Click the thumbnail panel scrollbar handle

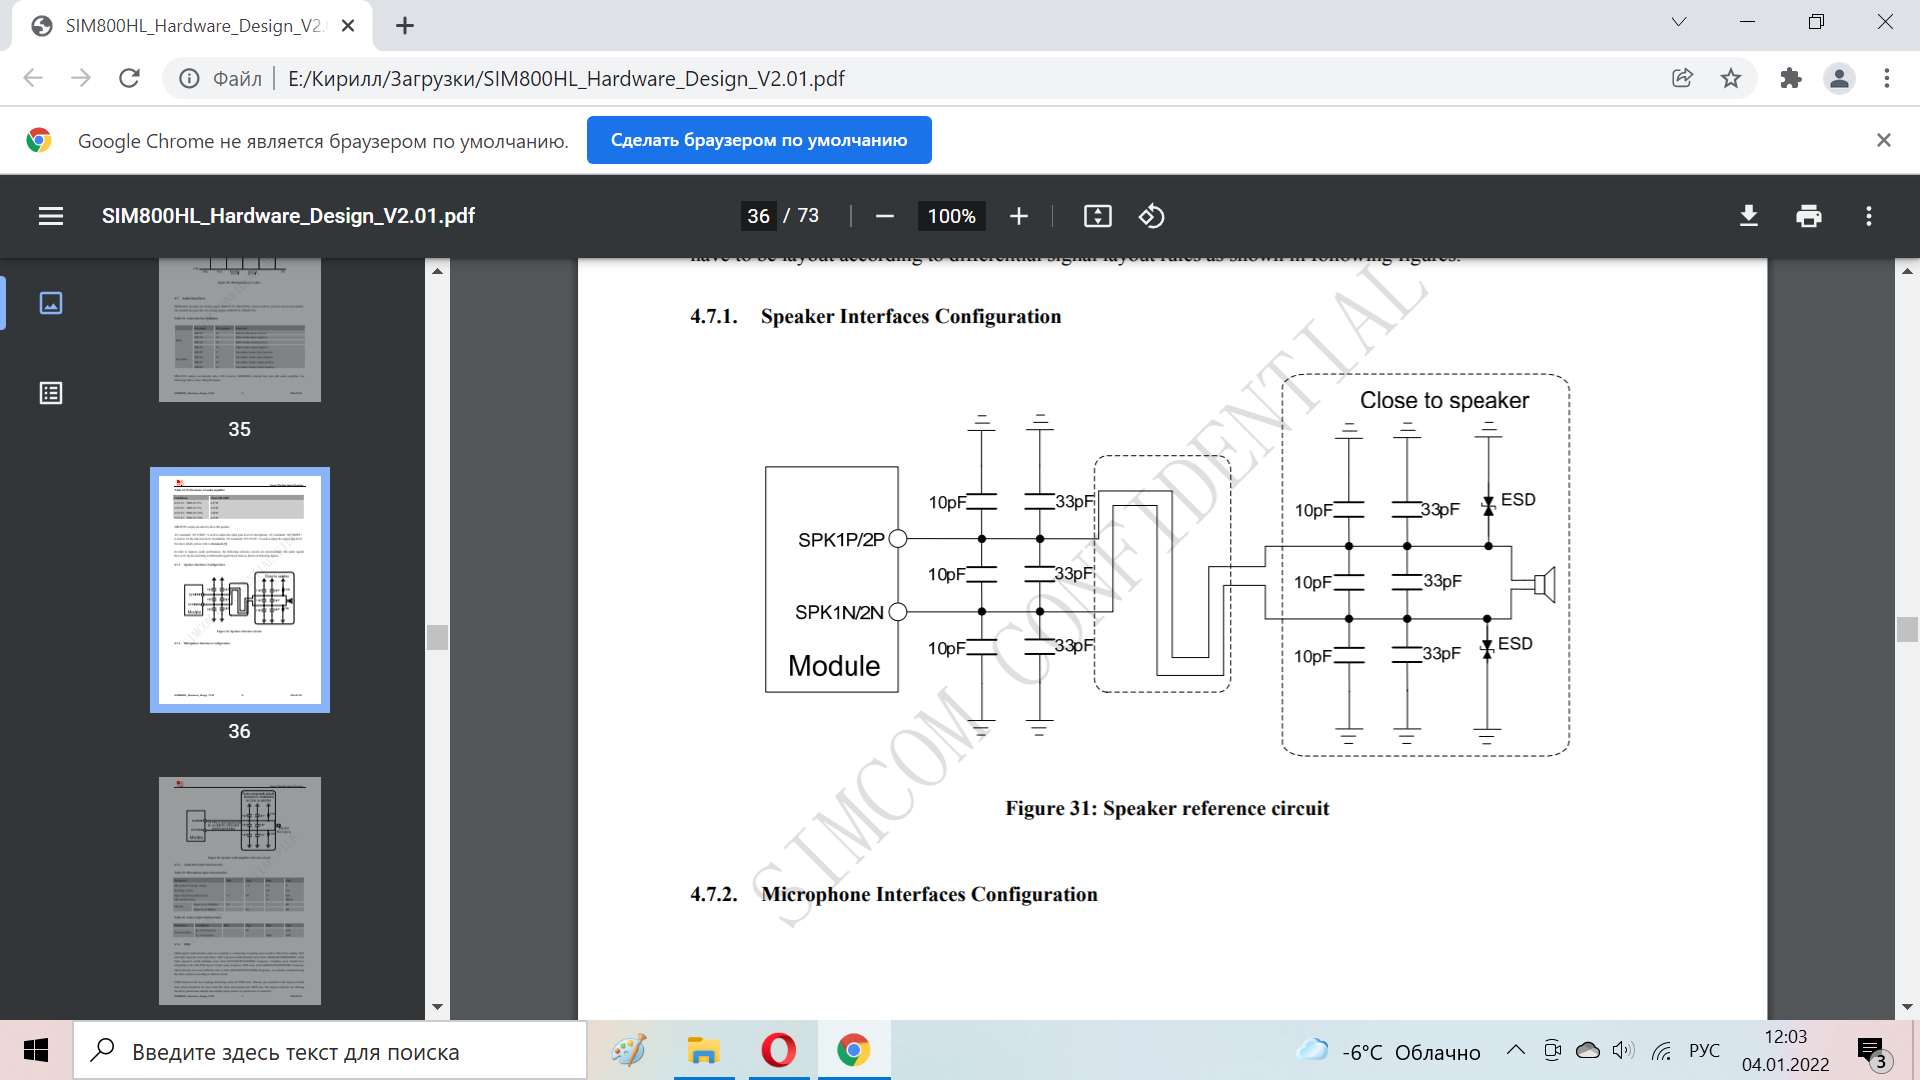437,637
